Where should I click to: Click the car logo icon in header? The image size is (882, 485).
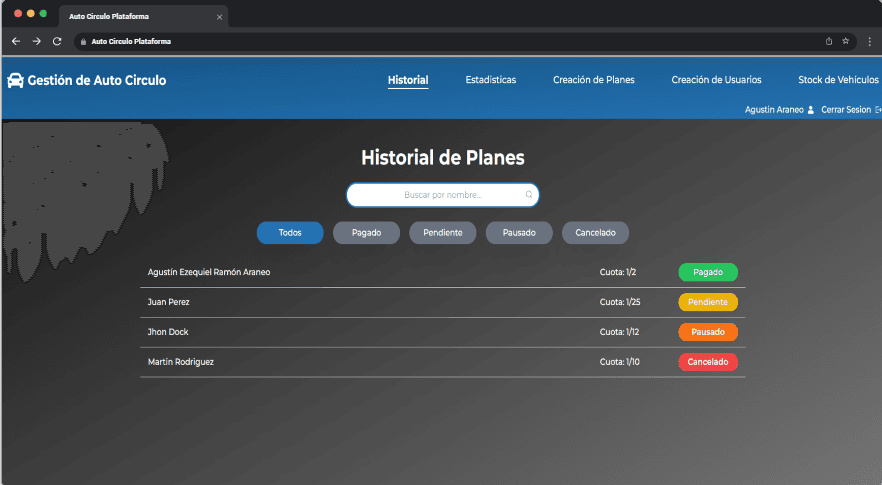pos(15,80)
